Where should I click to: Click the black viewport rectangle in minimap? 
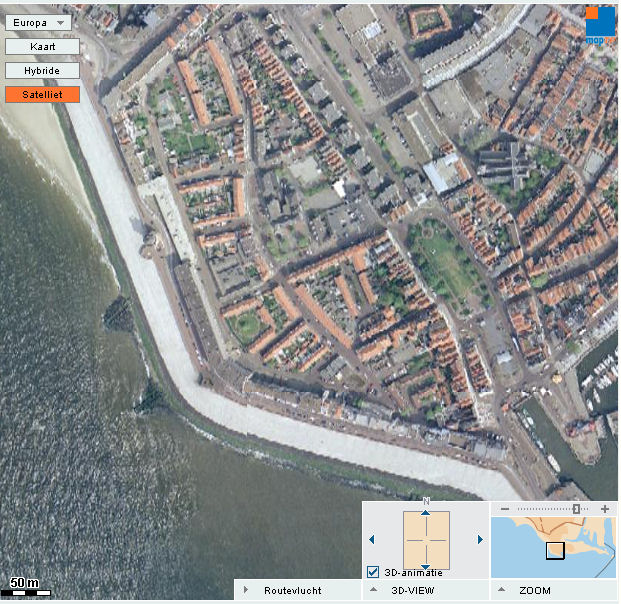click(x=555, y=549)
